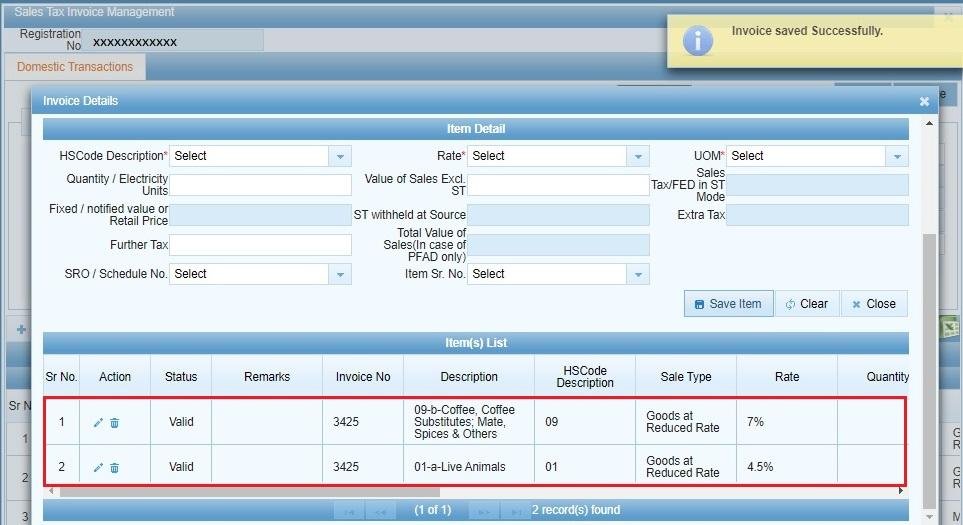Click the Description column header

click(x=469, y=376)
